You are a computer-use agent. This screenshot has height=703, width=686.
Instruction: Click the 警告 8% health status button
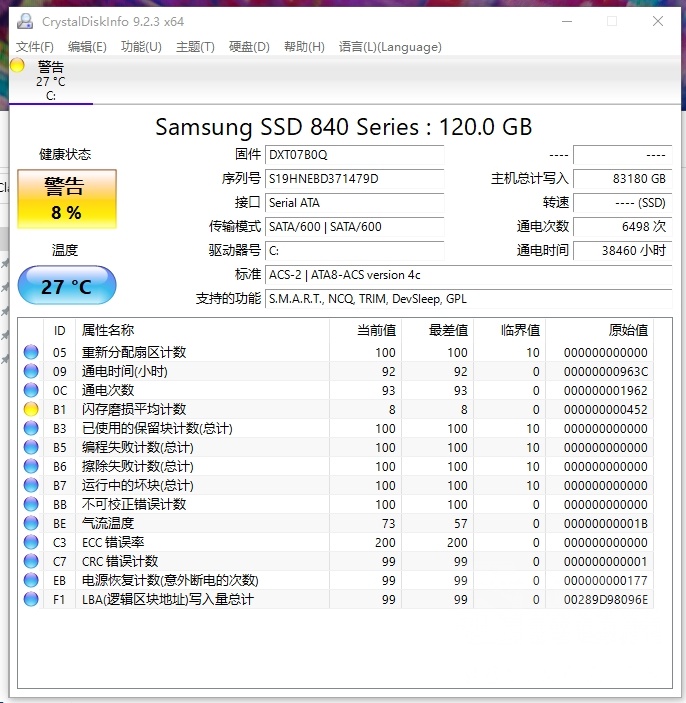66,199
